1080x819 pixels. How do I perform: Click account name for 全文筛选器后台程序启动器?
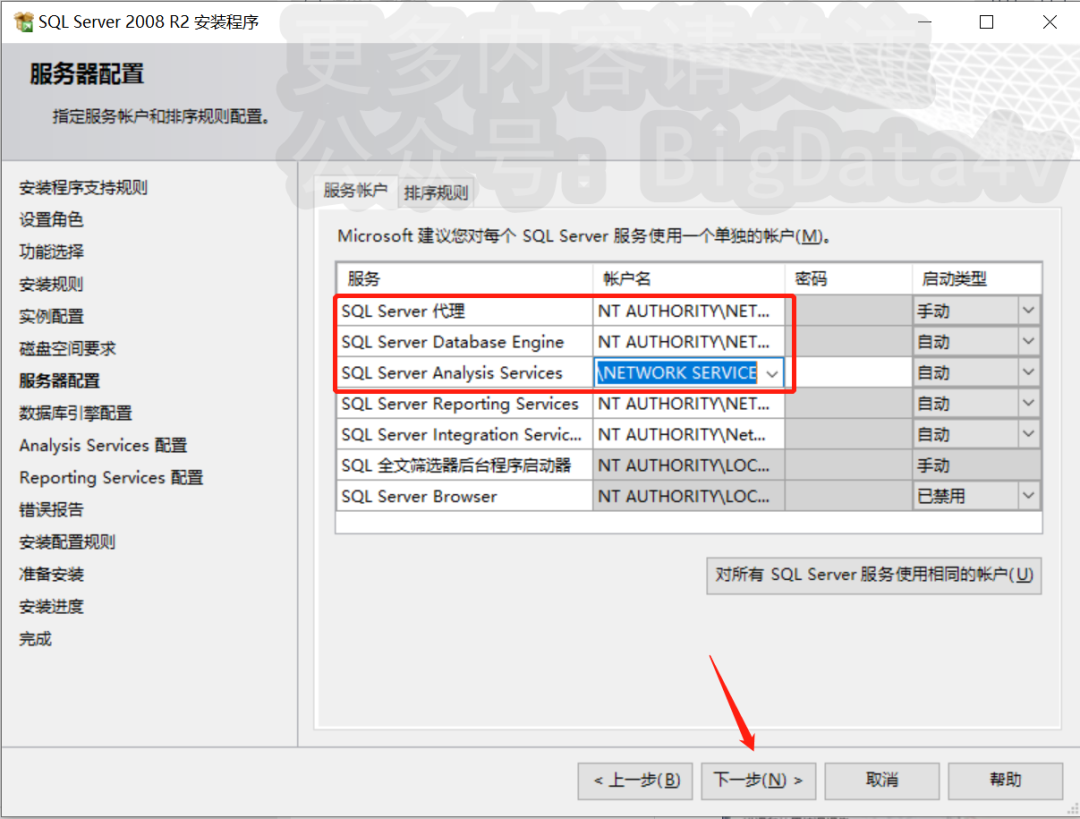688,466
